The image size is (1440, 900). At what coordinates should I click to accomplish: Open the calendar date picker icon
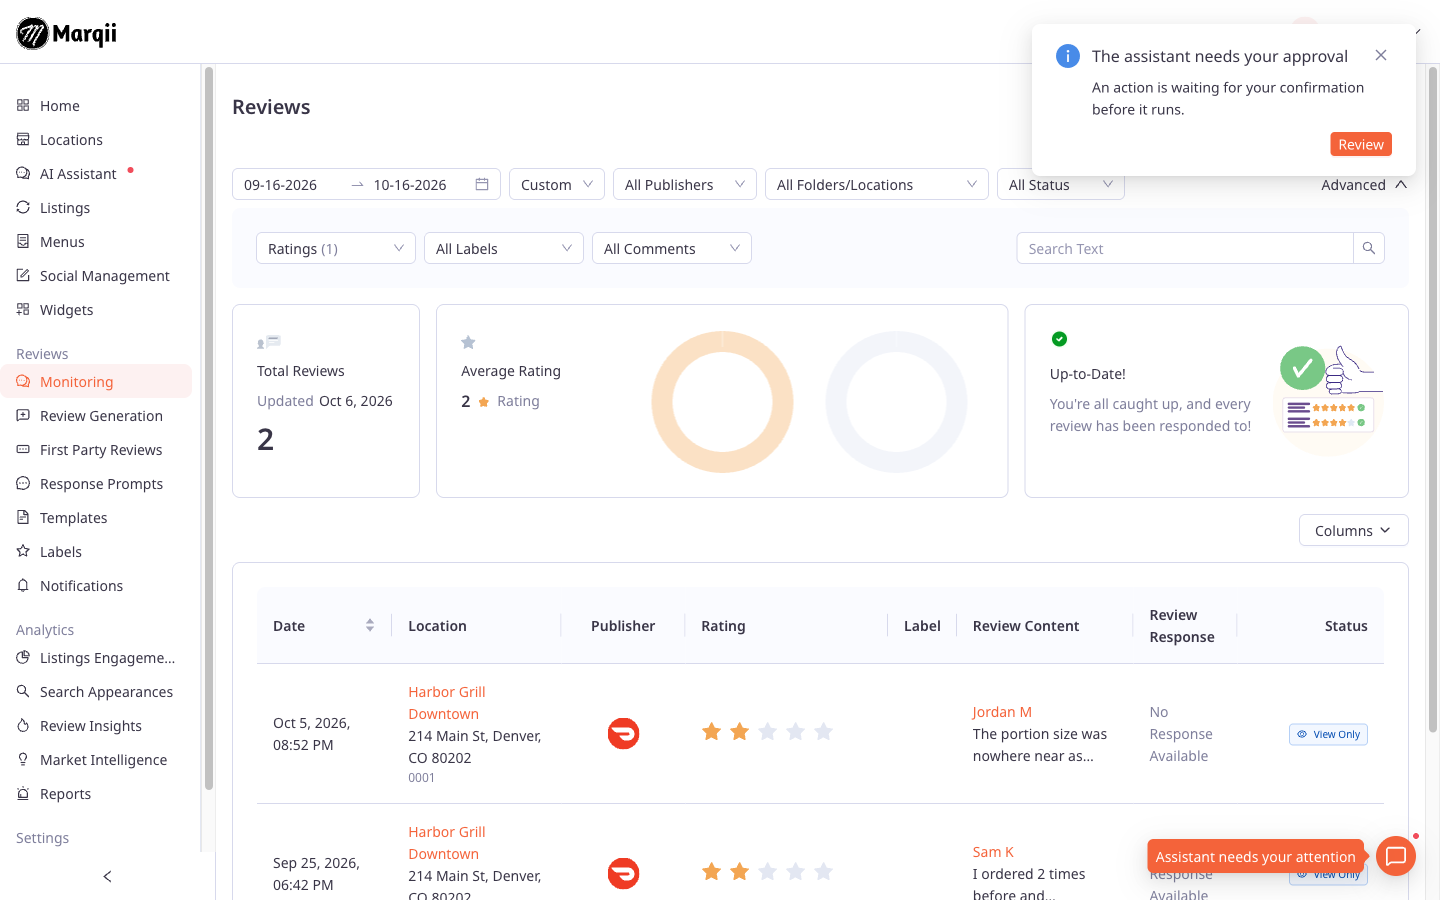pyautogui.click(x=482, y=184)
